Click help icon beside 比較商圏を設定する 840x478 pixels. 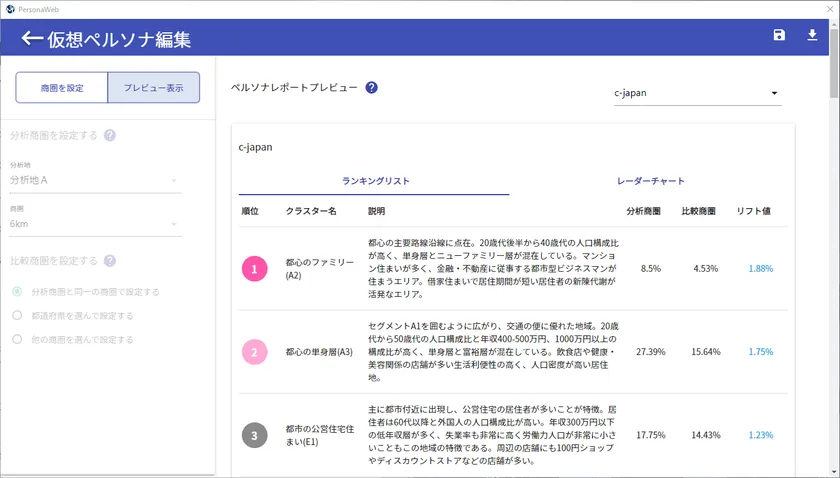click(110, 261)
